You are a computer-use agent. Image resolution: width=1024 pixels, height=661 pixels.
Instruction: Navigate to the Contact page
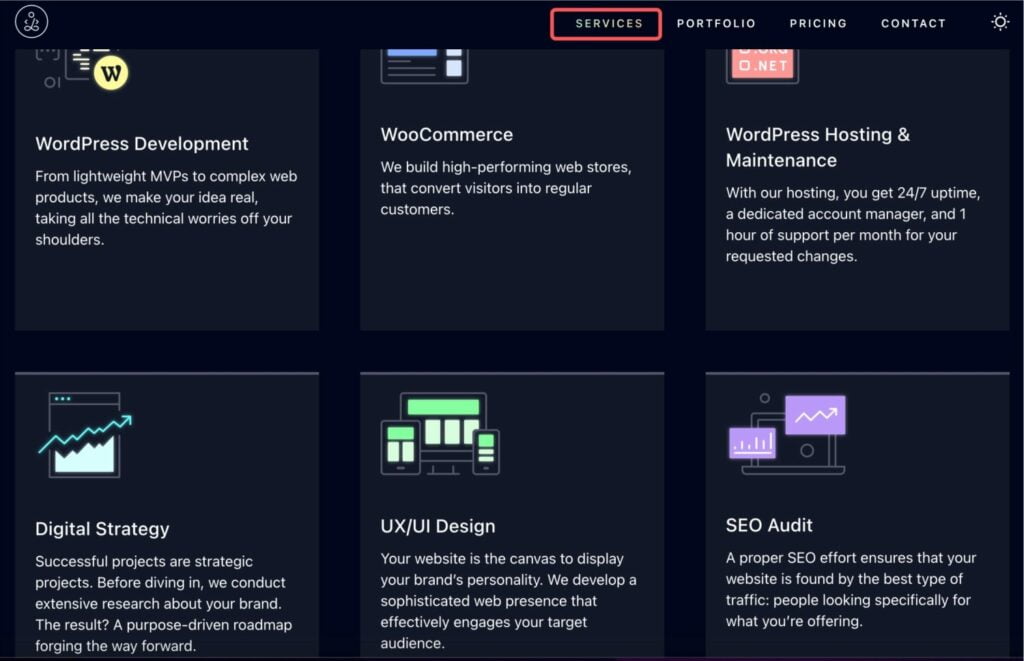click(913, 24)
